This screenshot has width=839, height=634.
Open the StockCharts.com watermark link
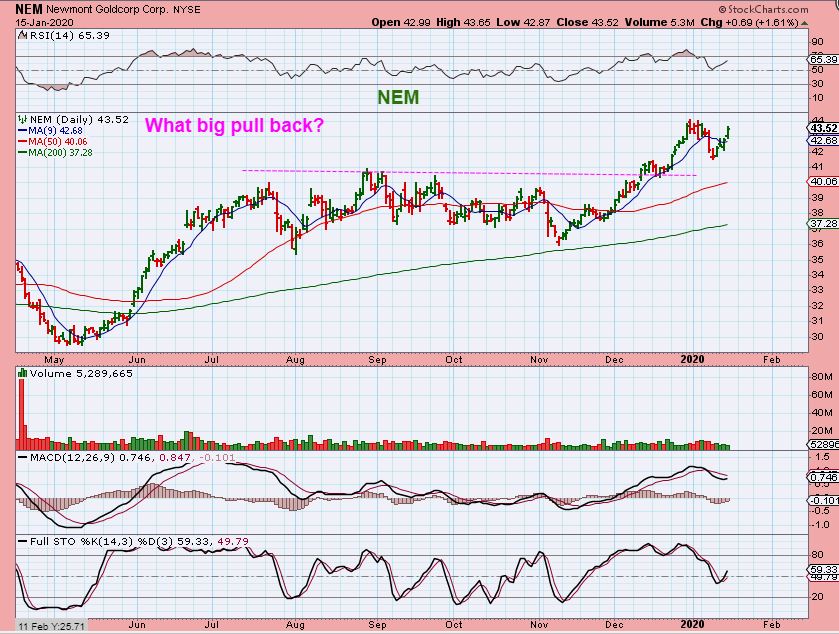point(764,9)
